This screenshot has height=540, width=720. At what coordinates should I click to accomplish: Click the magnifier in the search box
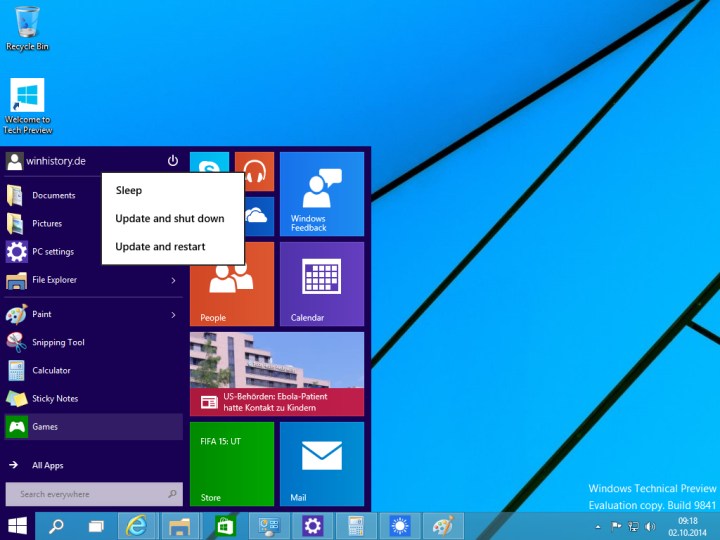pos(172,494)
